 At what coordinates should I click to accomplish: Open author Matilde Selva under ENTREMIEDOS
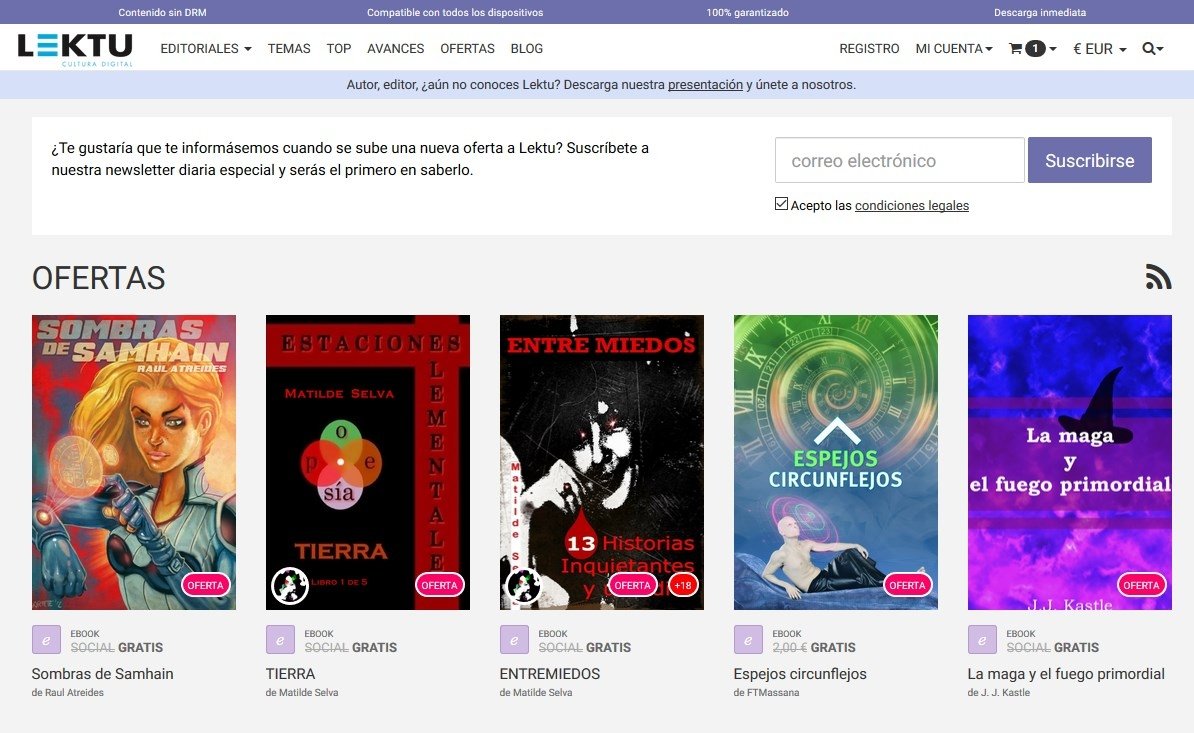(542, 693)
